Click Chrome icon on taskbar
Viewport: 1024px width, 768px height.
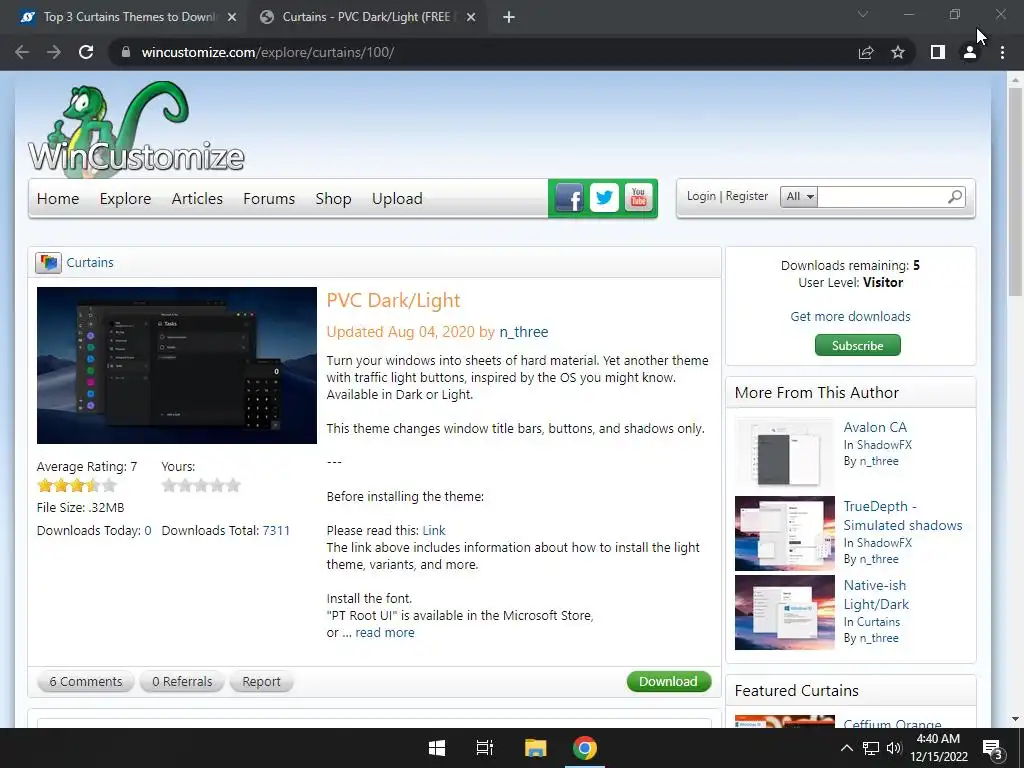click(x=585, y=748)
